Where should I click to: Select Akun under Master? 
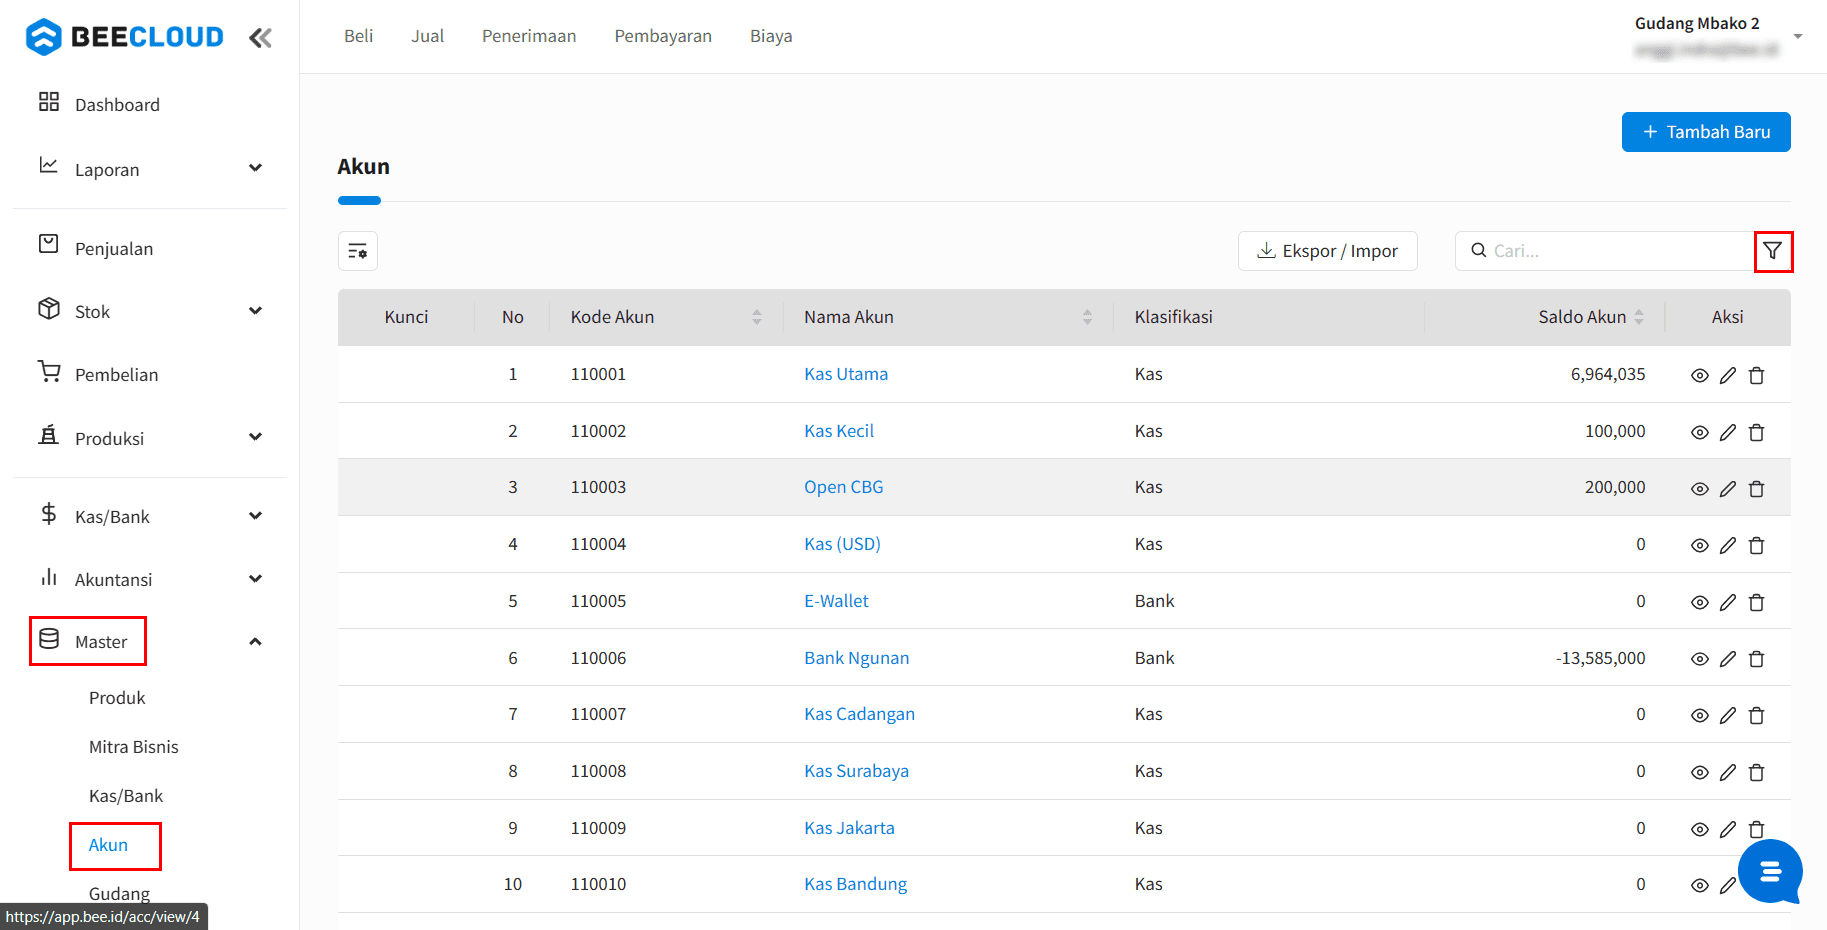[108, 845]
